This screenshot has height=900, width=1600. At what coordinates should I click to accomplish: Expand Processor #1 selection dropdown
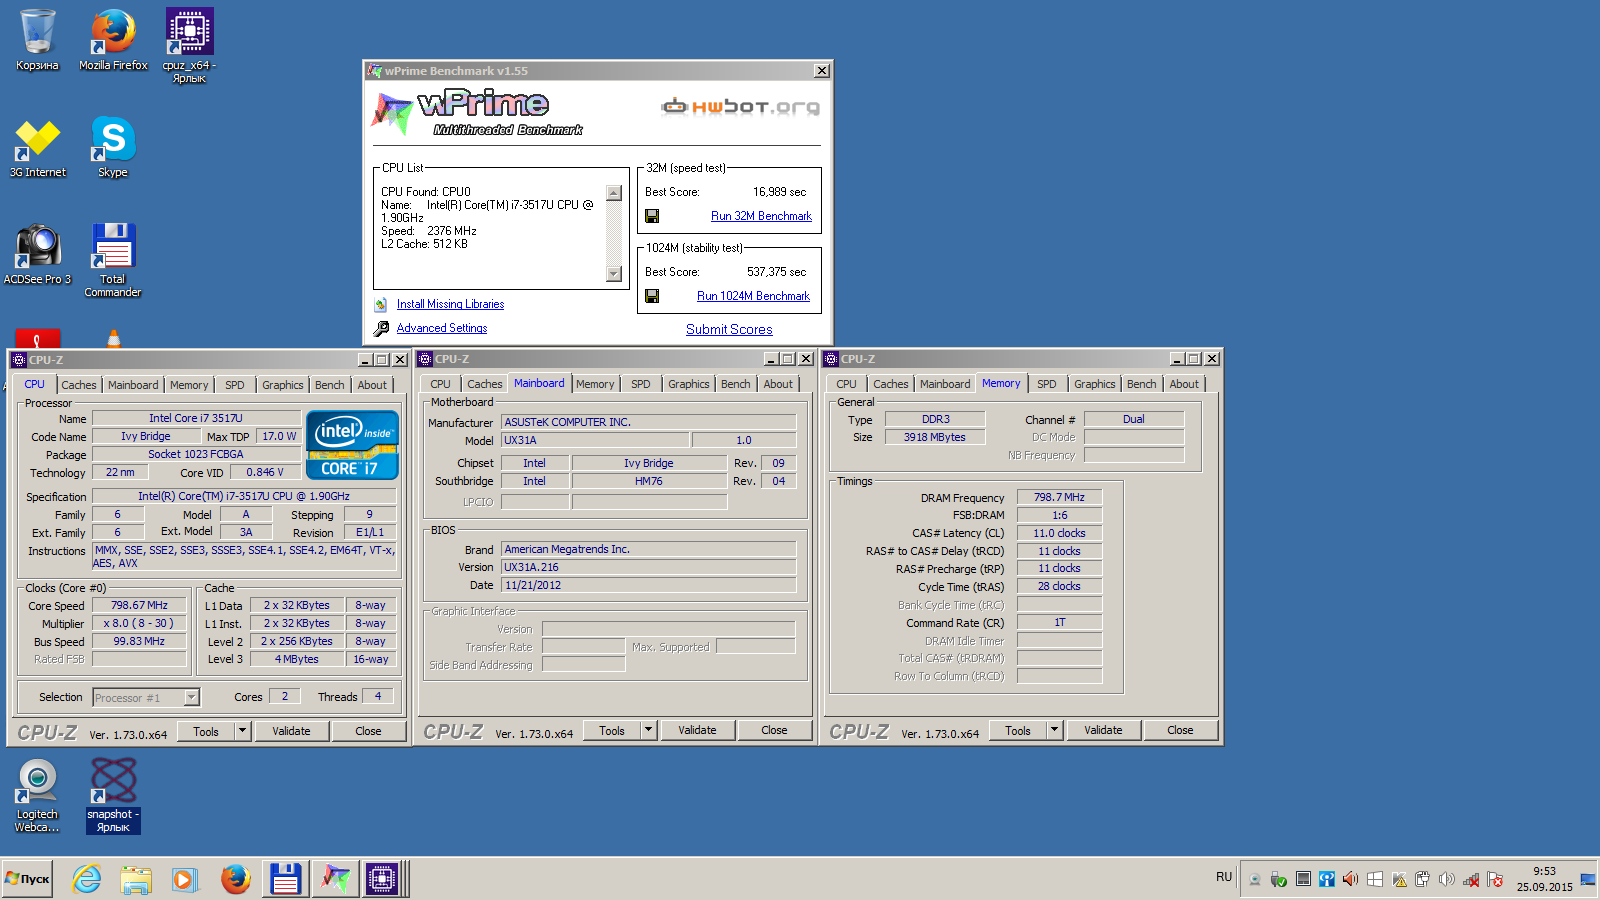click(x=192, y=697)
